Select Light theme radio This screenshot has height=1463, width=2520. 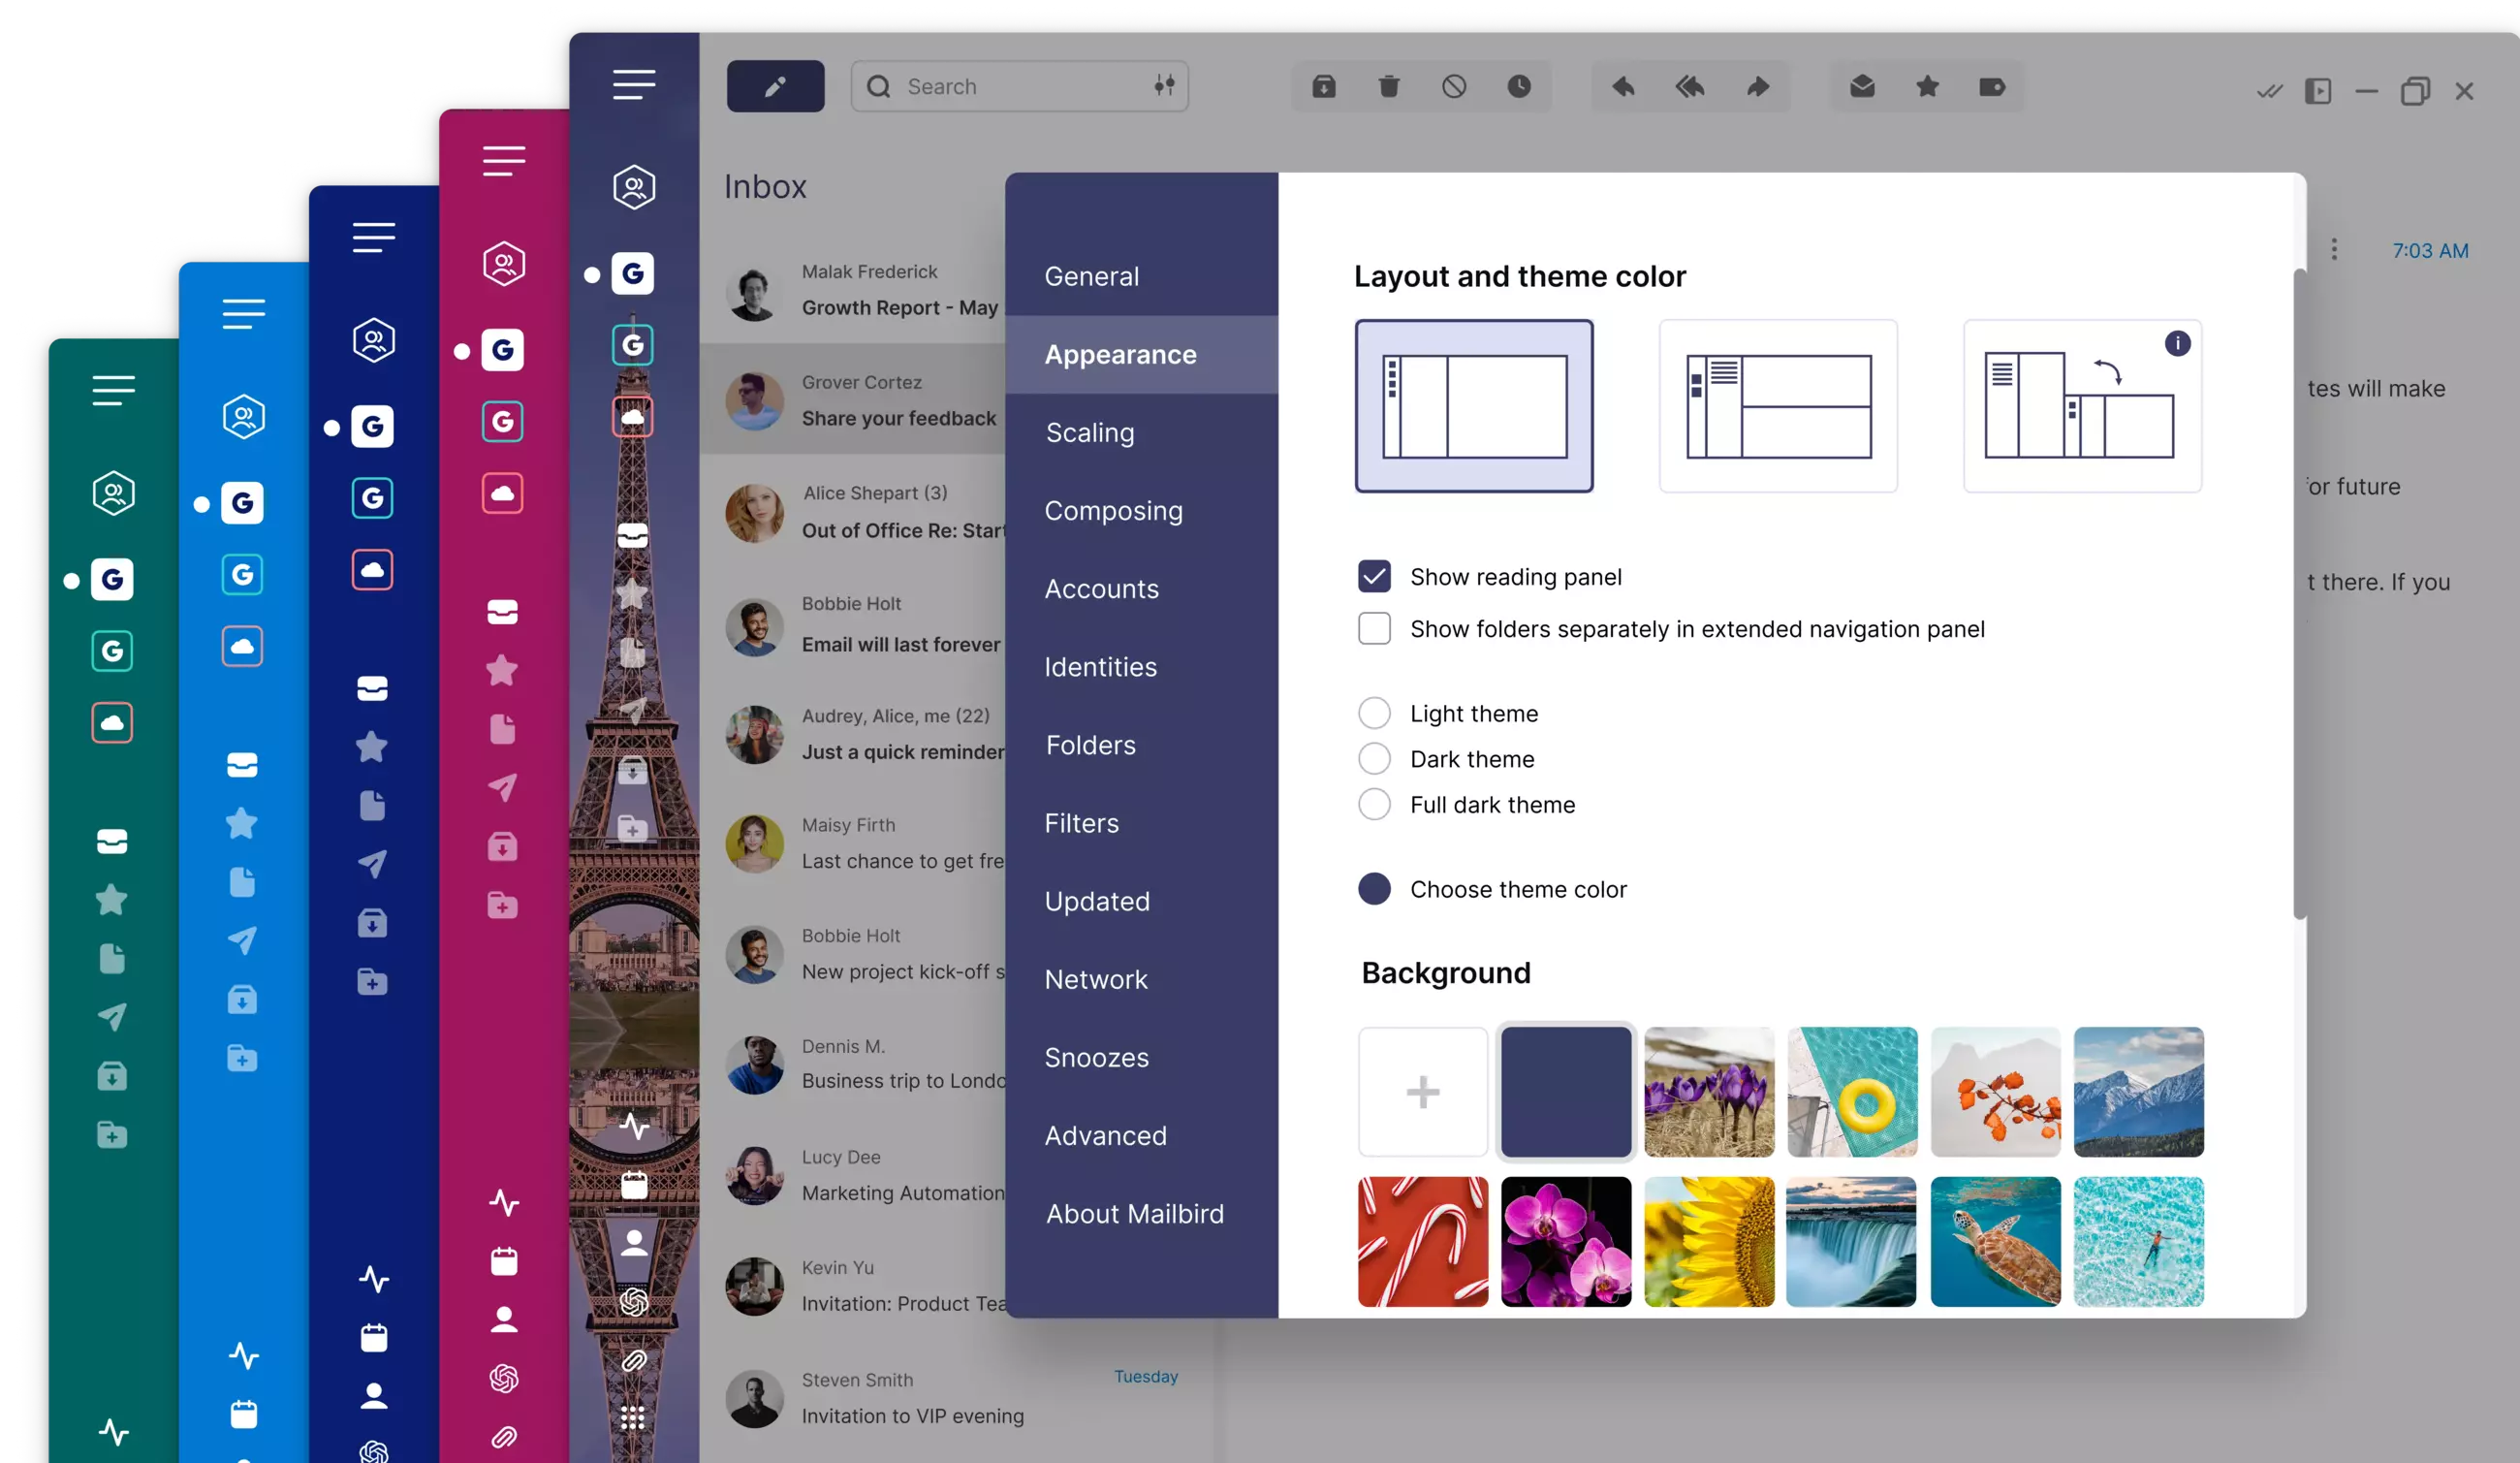point(1374,713)
